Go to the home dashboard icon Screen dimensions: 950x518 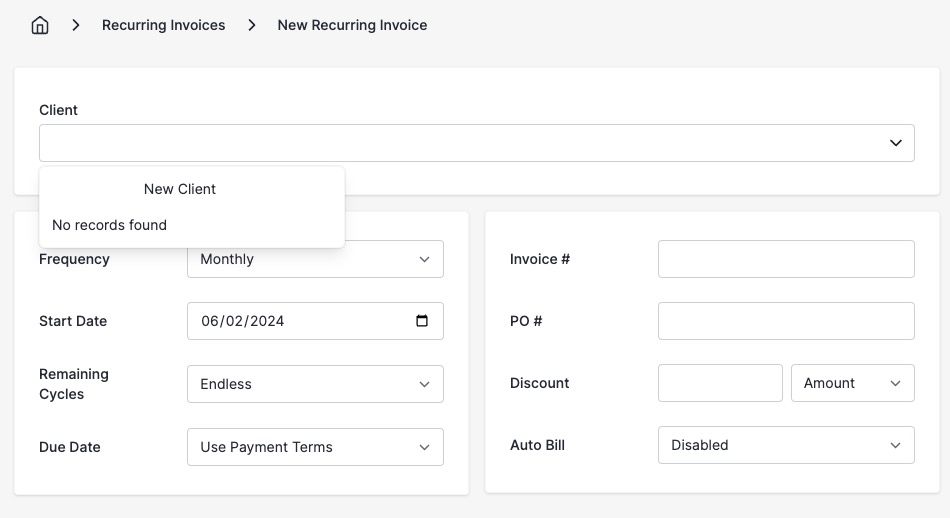pyautogui.click(x=40, y=25)
